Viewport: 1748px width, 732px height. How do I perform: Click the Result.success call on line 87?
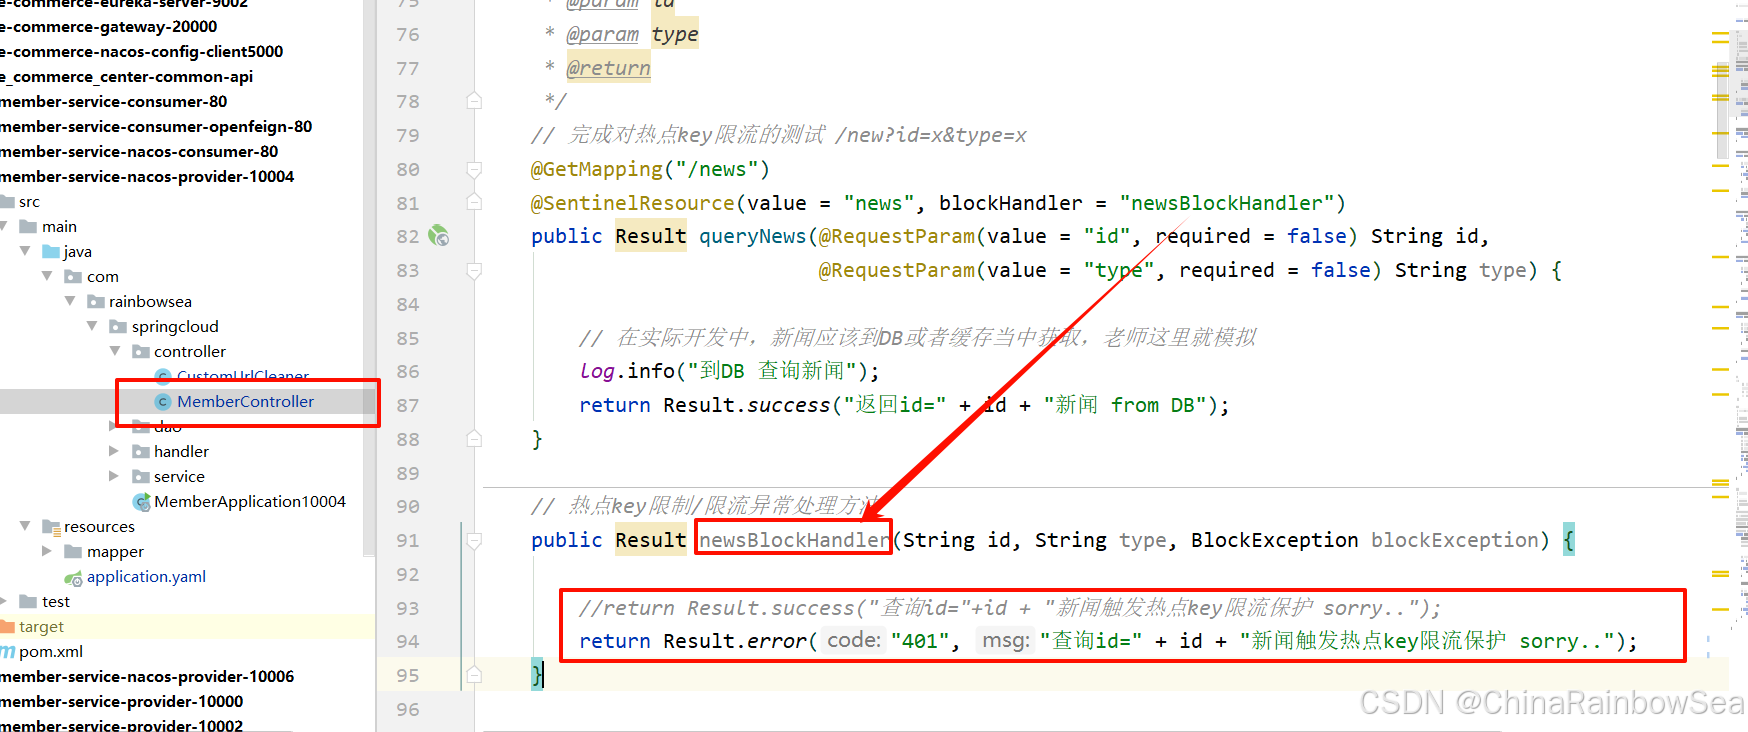pyautogui.click(x=747, y=405)
